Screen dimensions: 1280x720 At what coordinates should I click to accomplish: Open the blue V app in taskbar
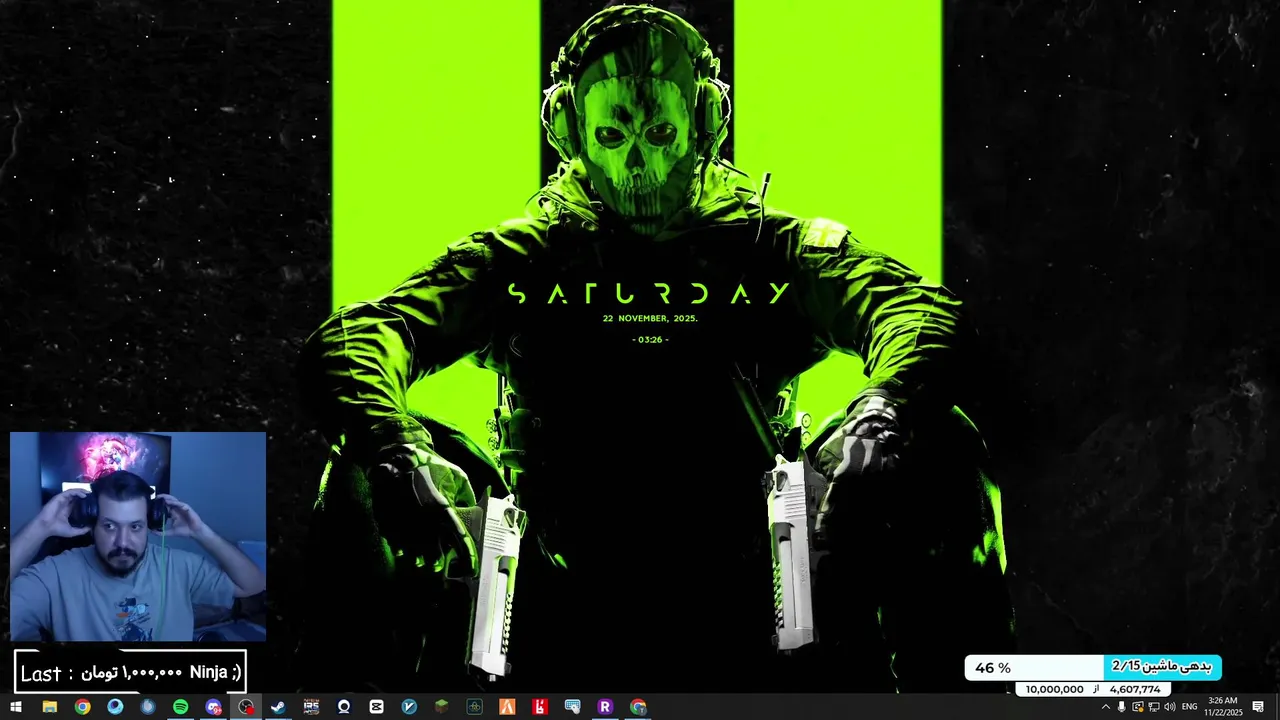[409, 707]
